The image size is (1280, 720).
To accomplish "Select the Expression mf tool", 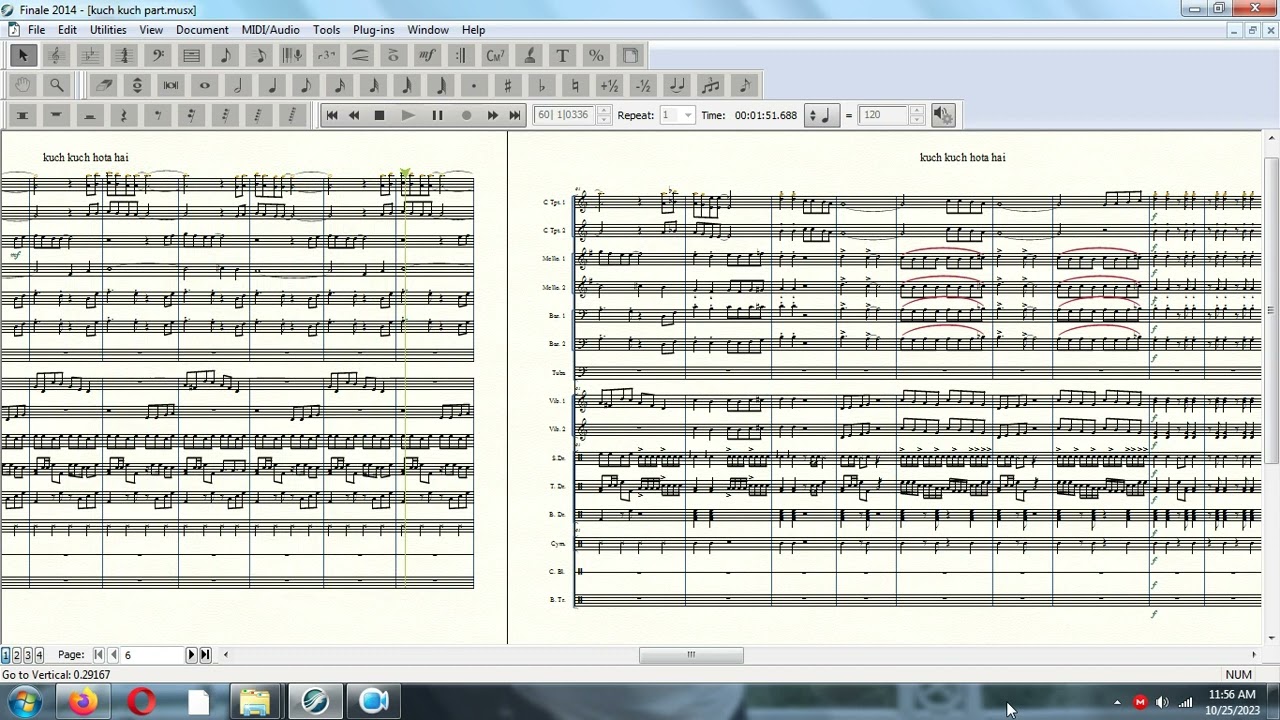I will [x=428, y=56].
